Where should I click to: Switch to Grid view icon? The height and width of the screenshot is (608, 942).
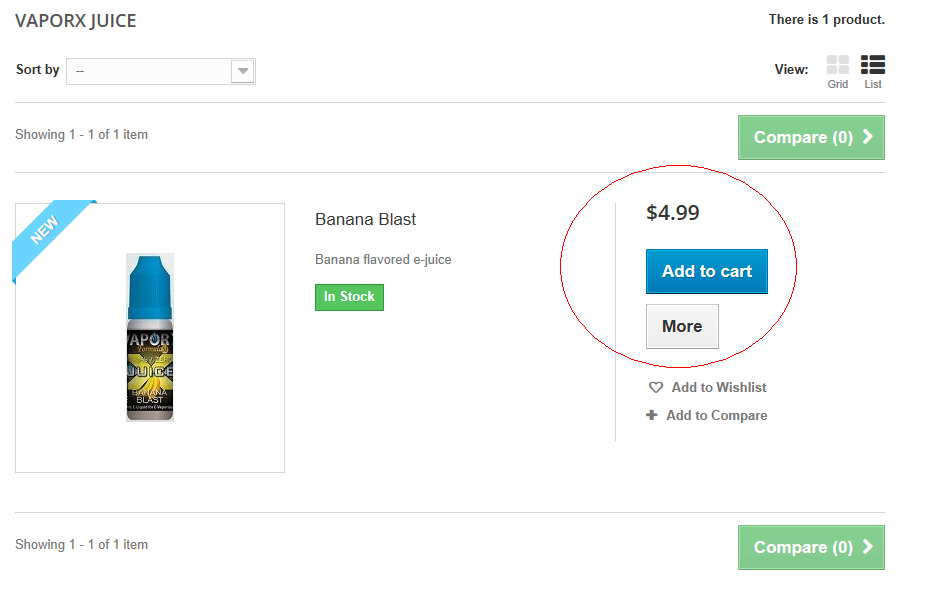pyautogui.click(x=838, y=66)
